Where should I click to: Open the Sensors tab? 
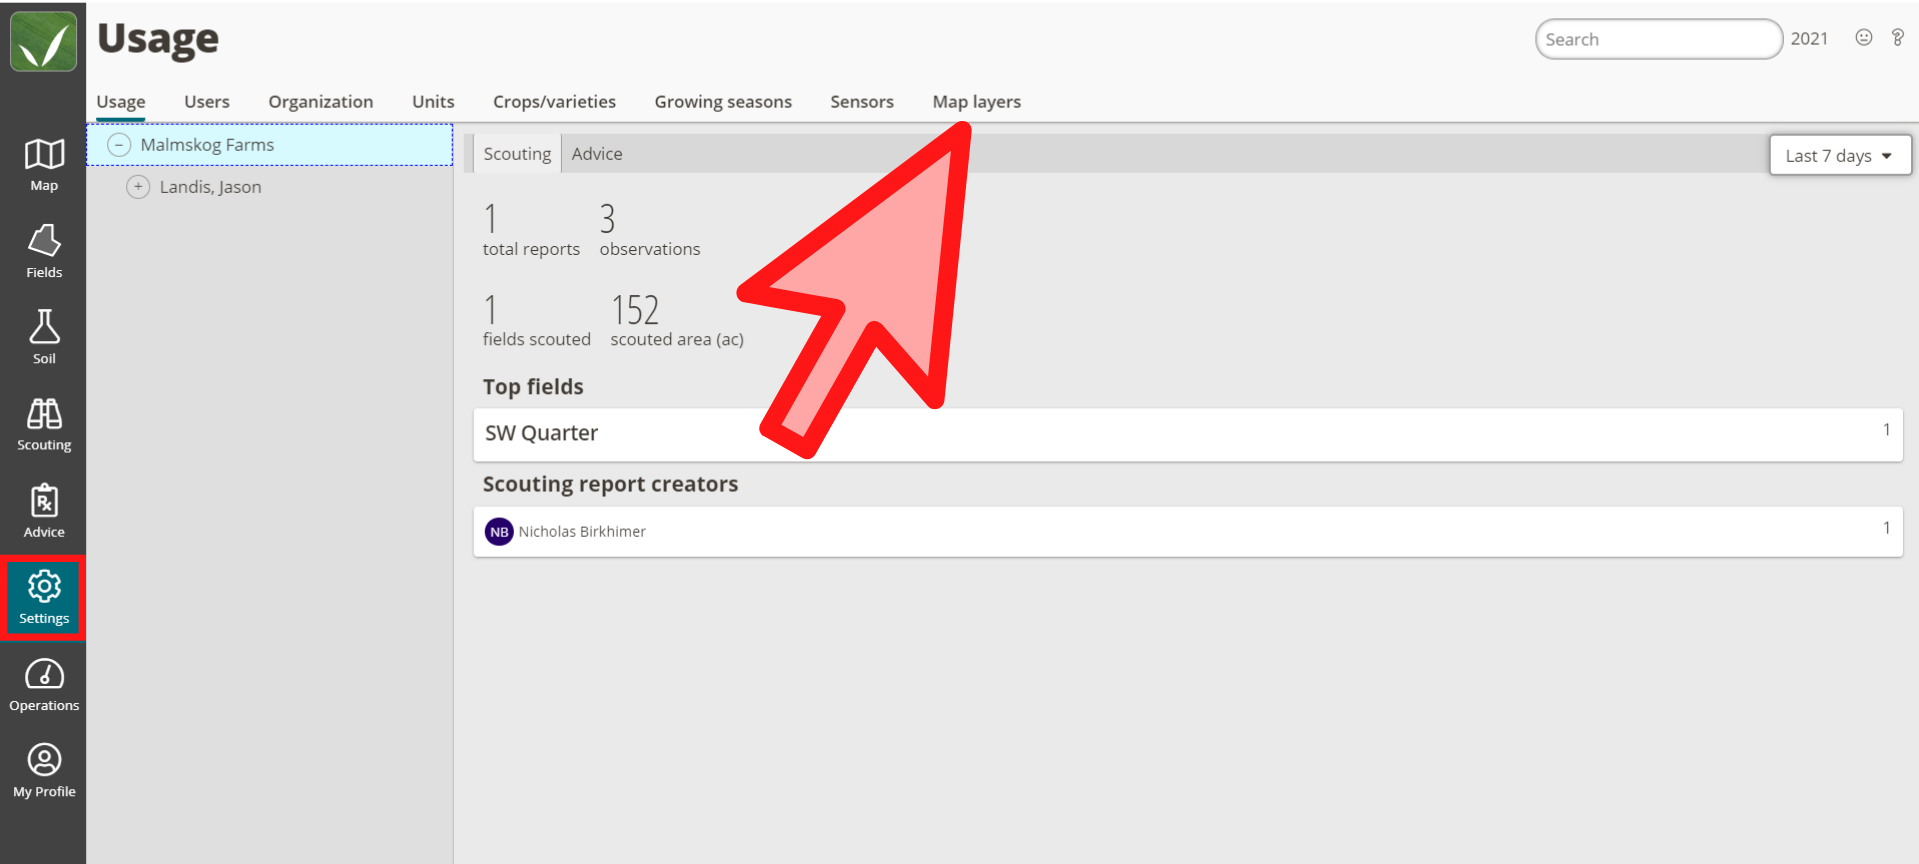coord(862,102)
